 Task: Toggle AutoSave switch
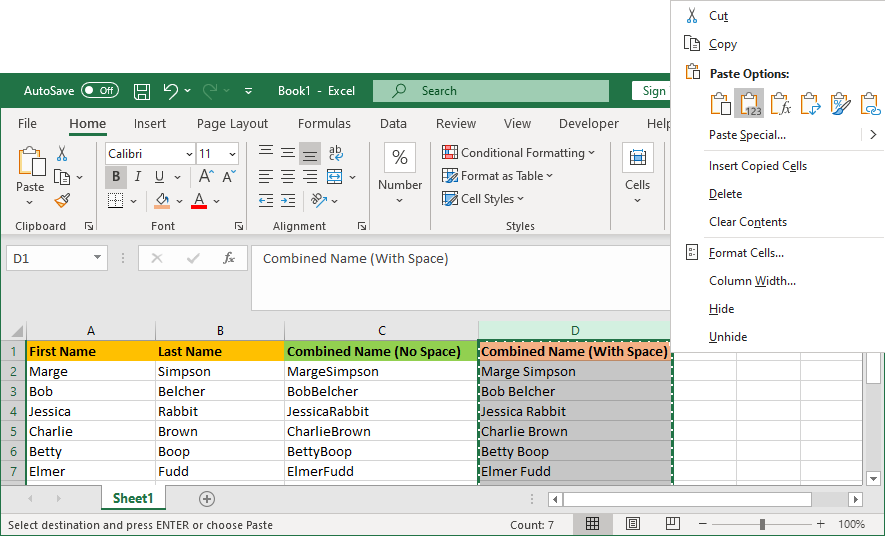(100, 91)
